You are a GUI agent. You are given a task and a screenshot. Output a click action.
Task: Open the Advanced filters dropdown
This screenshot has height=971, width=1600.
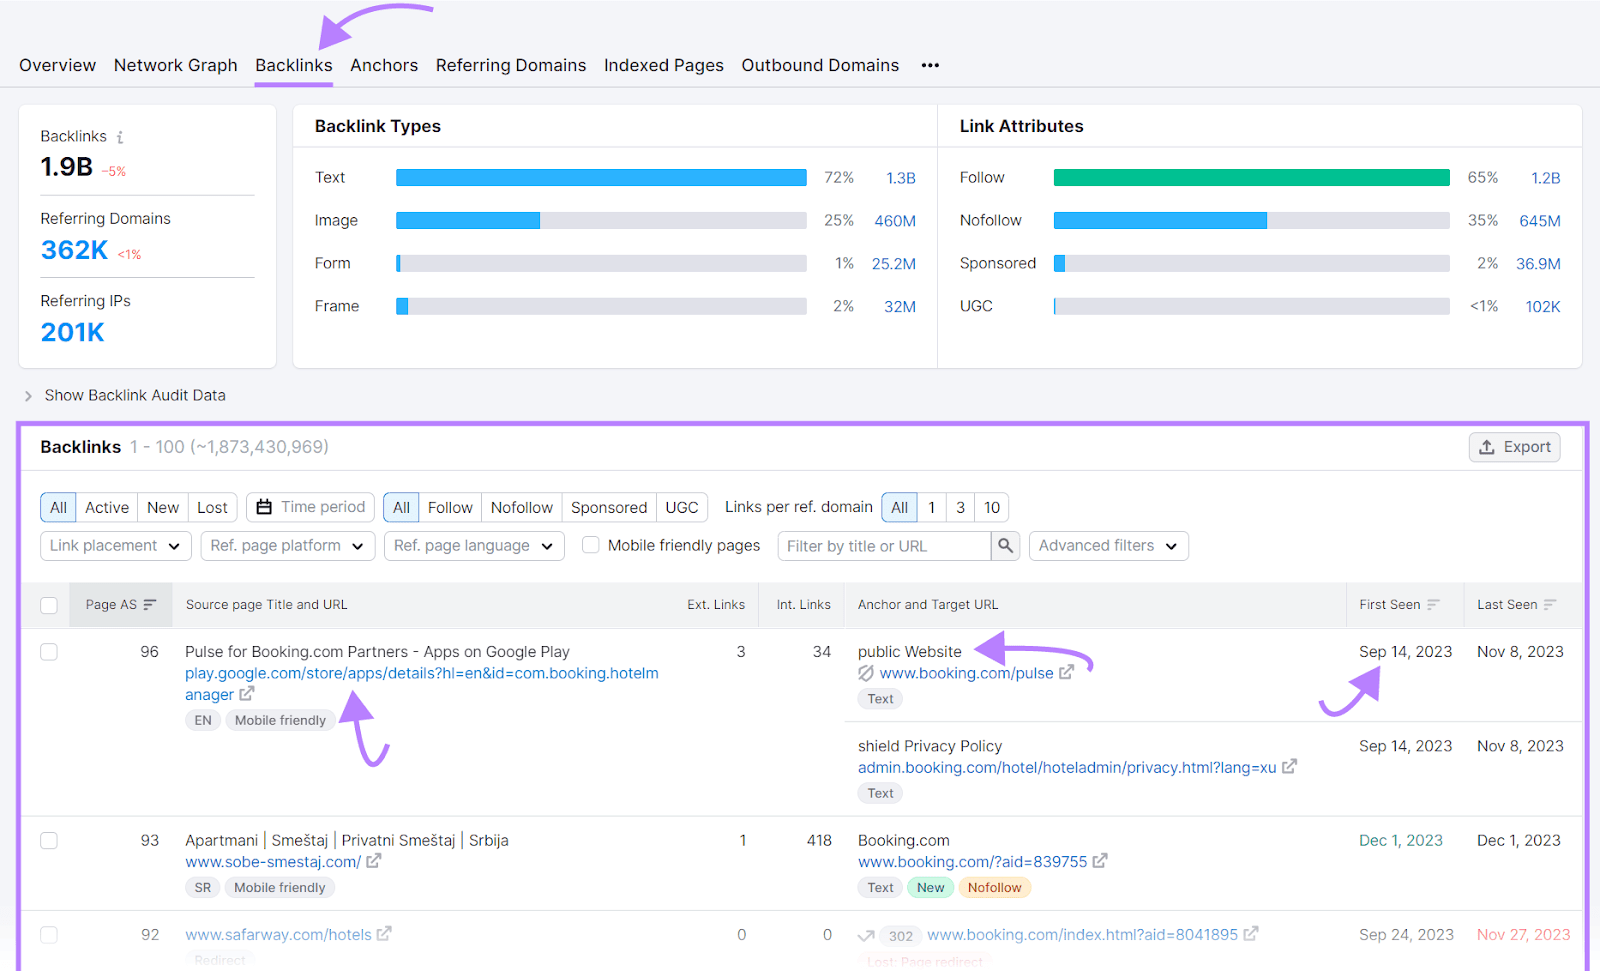[1109, 545]
